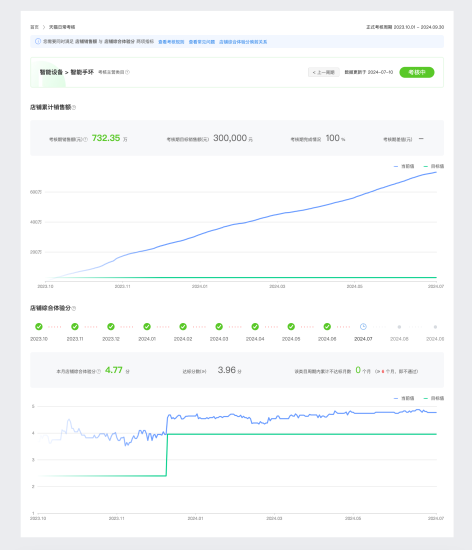472x550 pixels.
Task: Open the second blue link in the notice banner
Action: click(x=202, y=42)
